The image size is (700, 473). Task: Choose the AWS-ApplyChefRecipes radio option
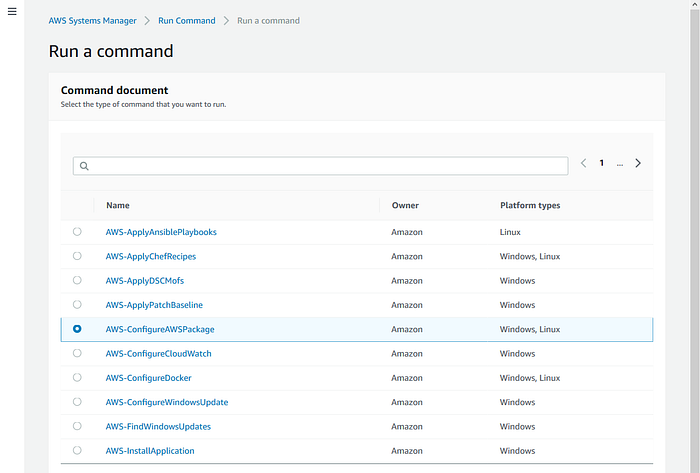tap(78, 256)
